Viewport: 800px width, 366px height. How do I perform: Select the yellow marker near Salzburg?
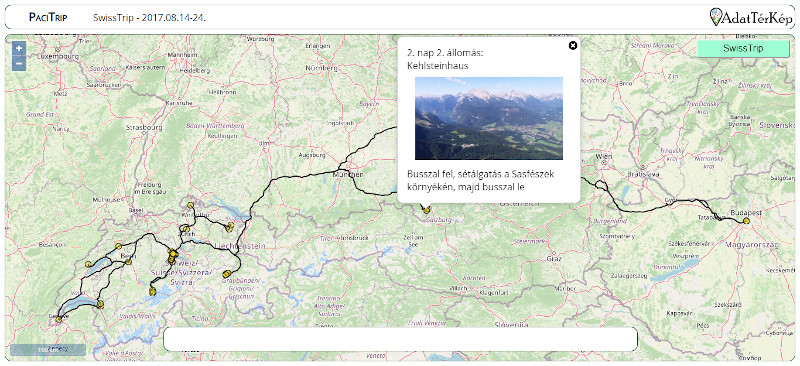(426, 210)
